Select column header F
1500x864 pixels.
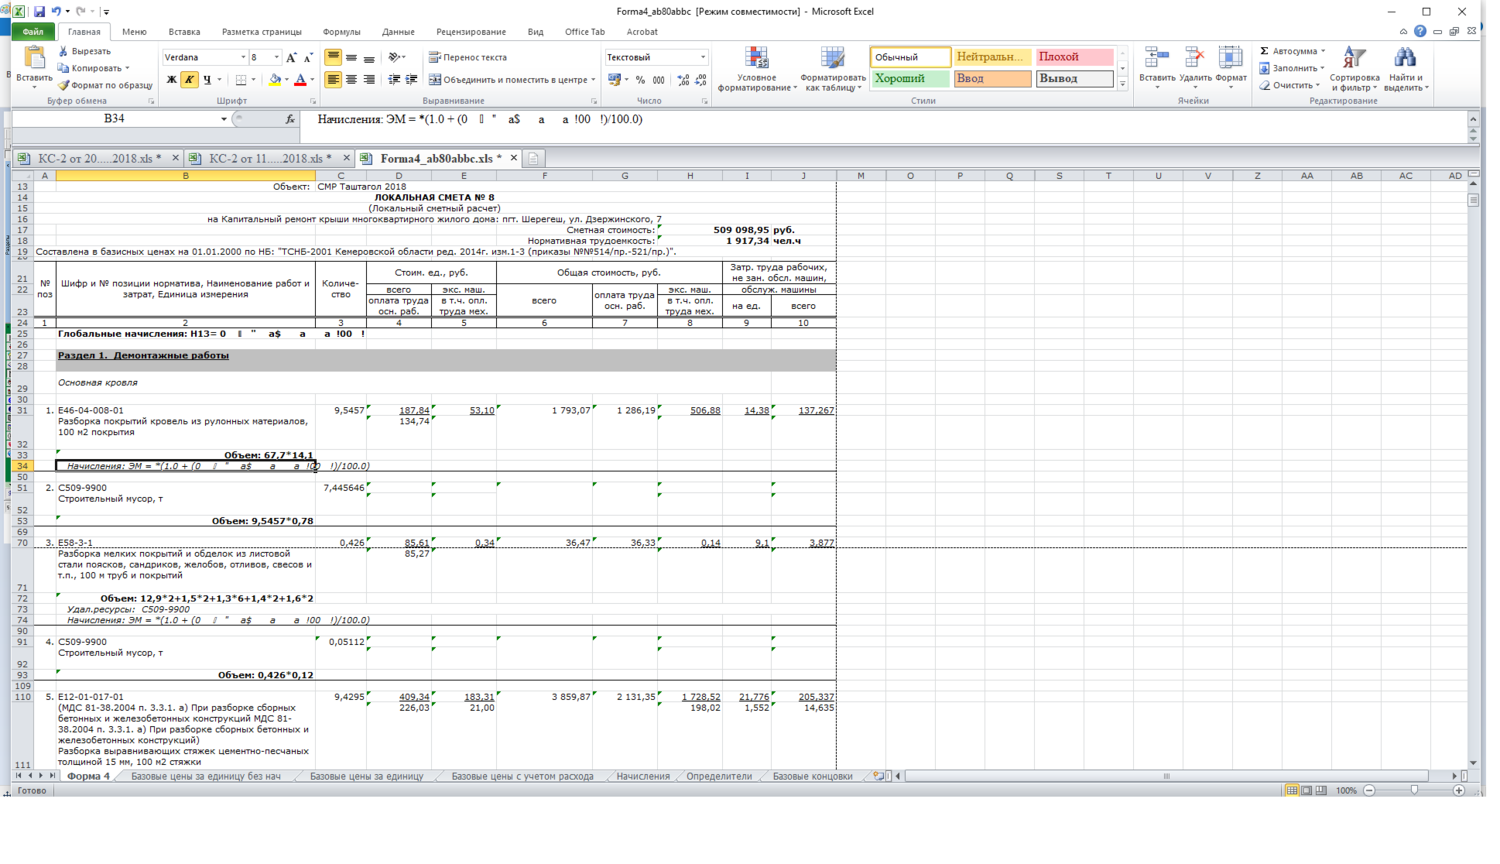click(544, 176)
